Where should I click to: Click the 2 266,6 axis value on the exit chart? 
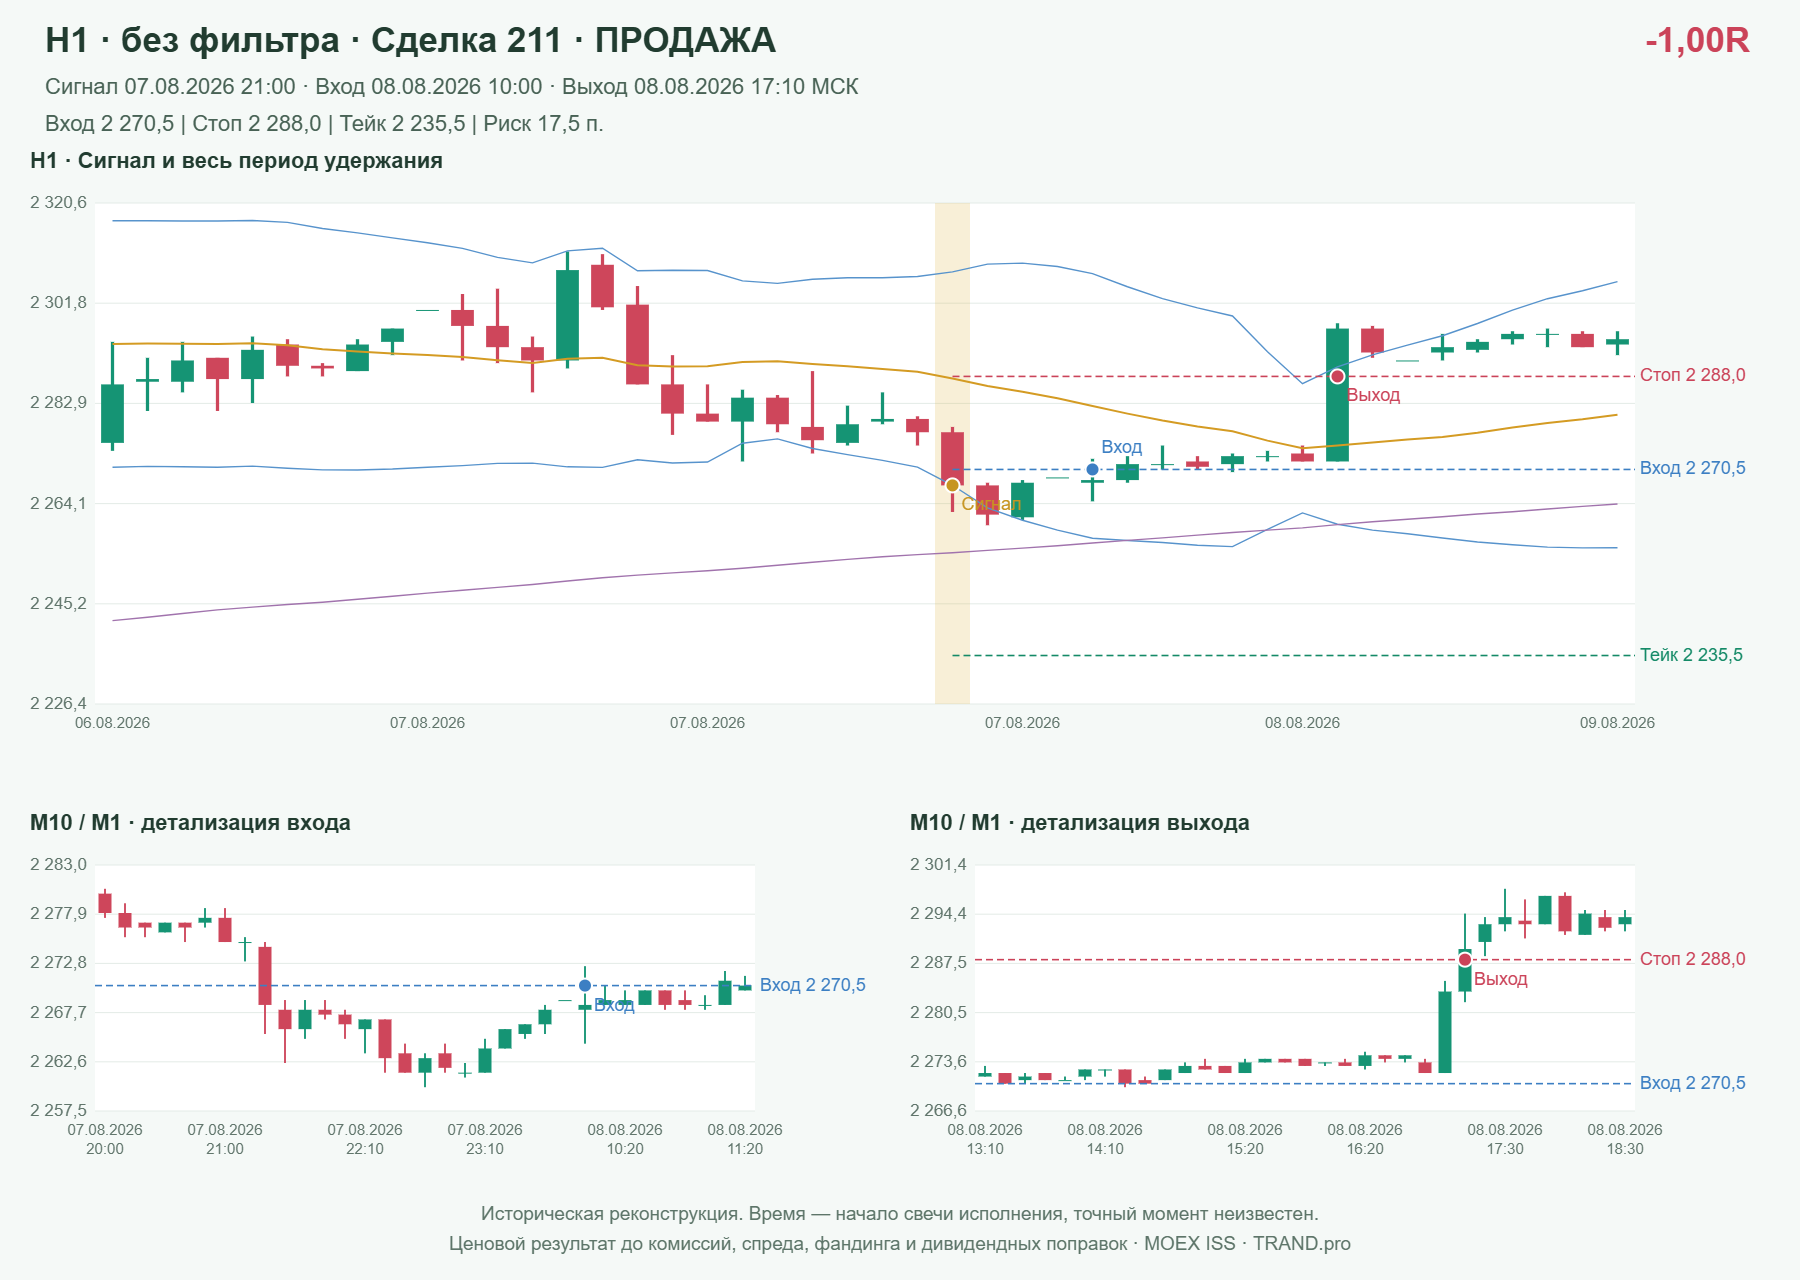[x=938, y=1110]
